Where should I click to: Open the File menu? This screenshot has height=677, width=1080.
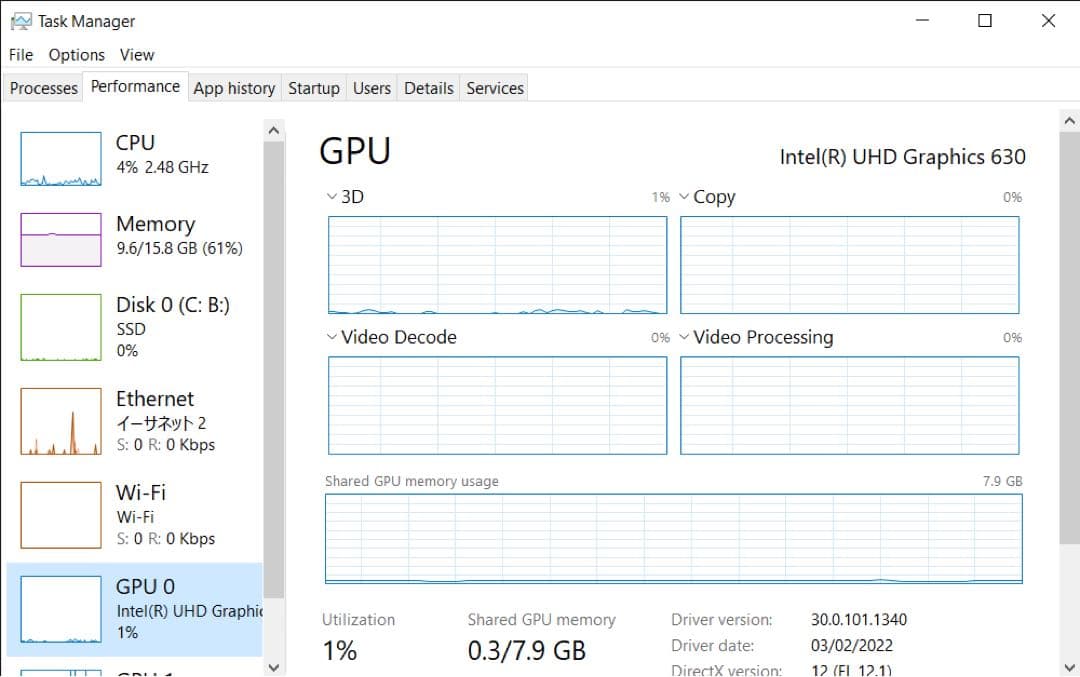tap(19, 55)
